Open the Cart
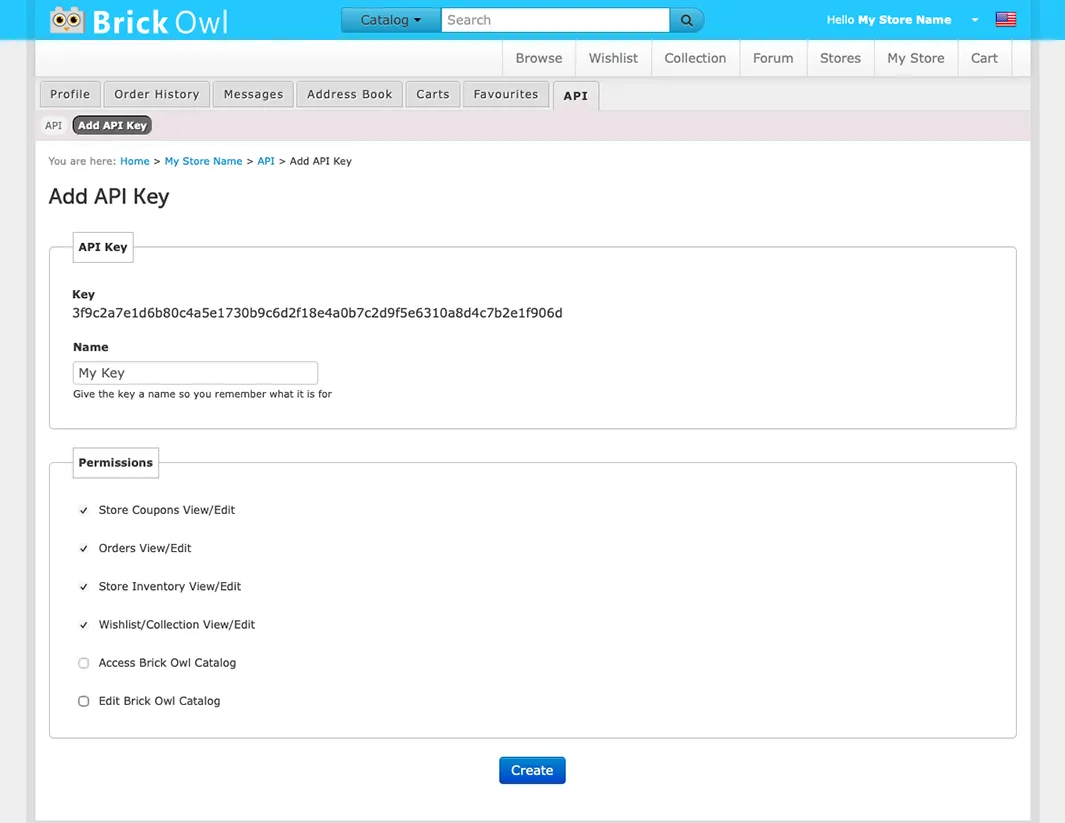1065x823 pixels. click(984, 58)
